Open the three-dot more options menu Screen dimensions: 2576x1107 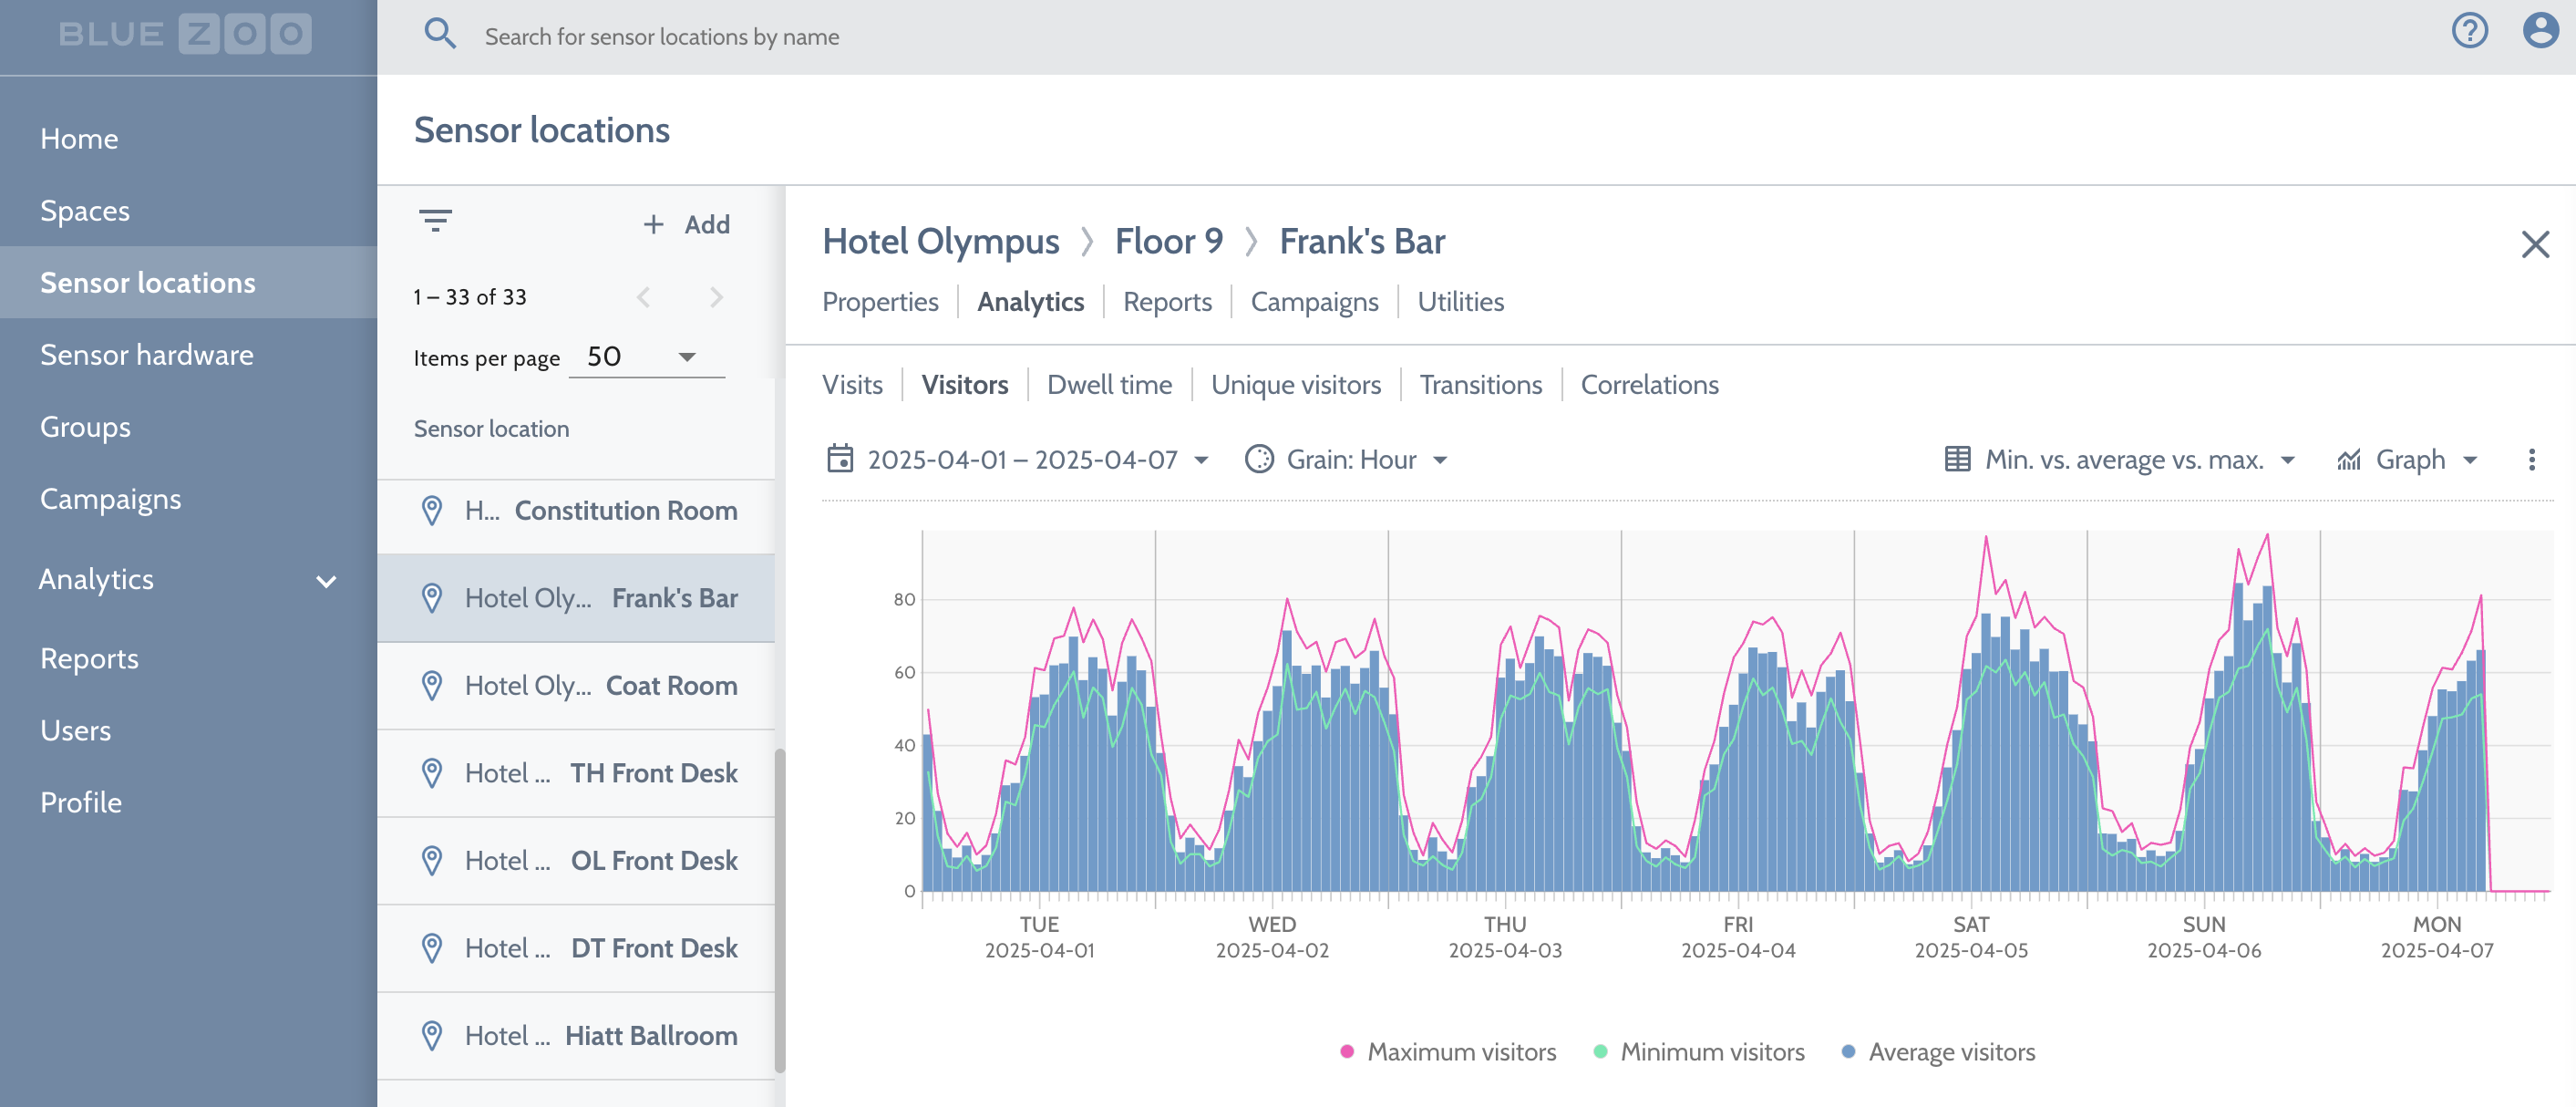tap(2531, 459)
